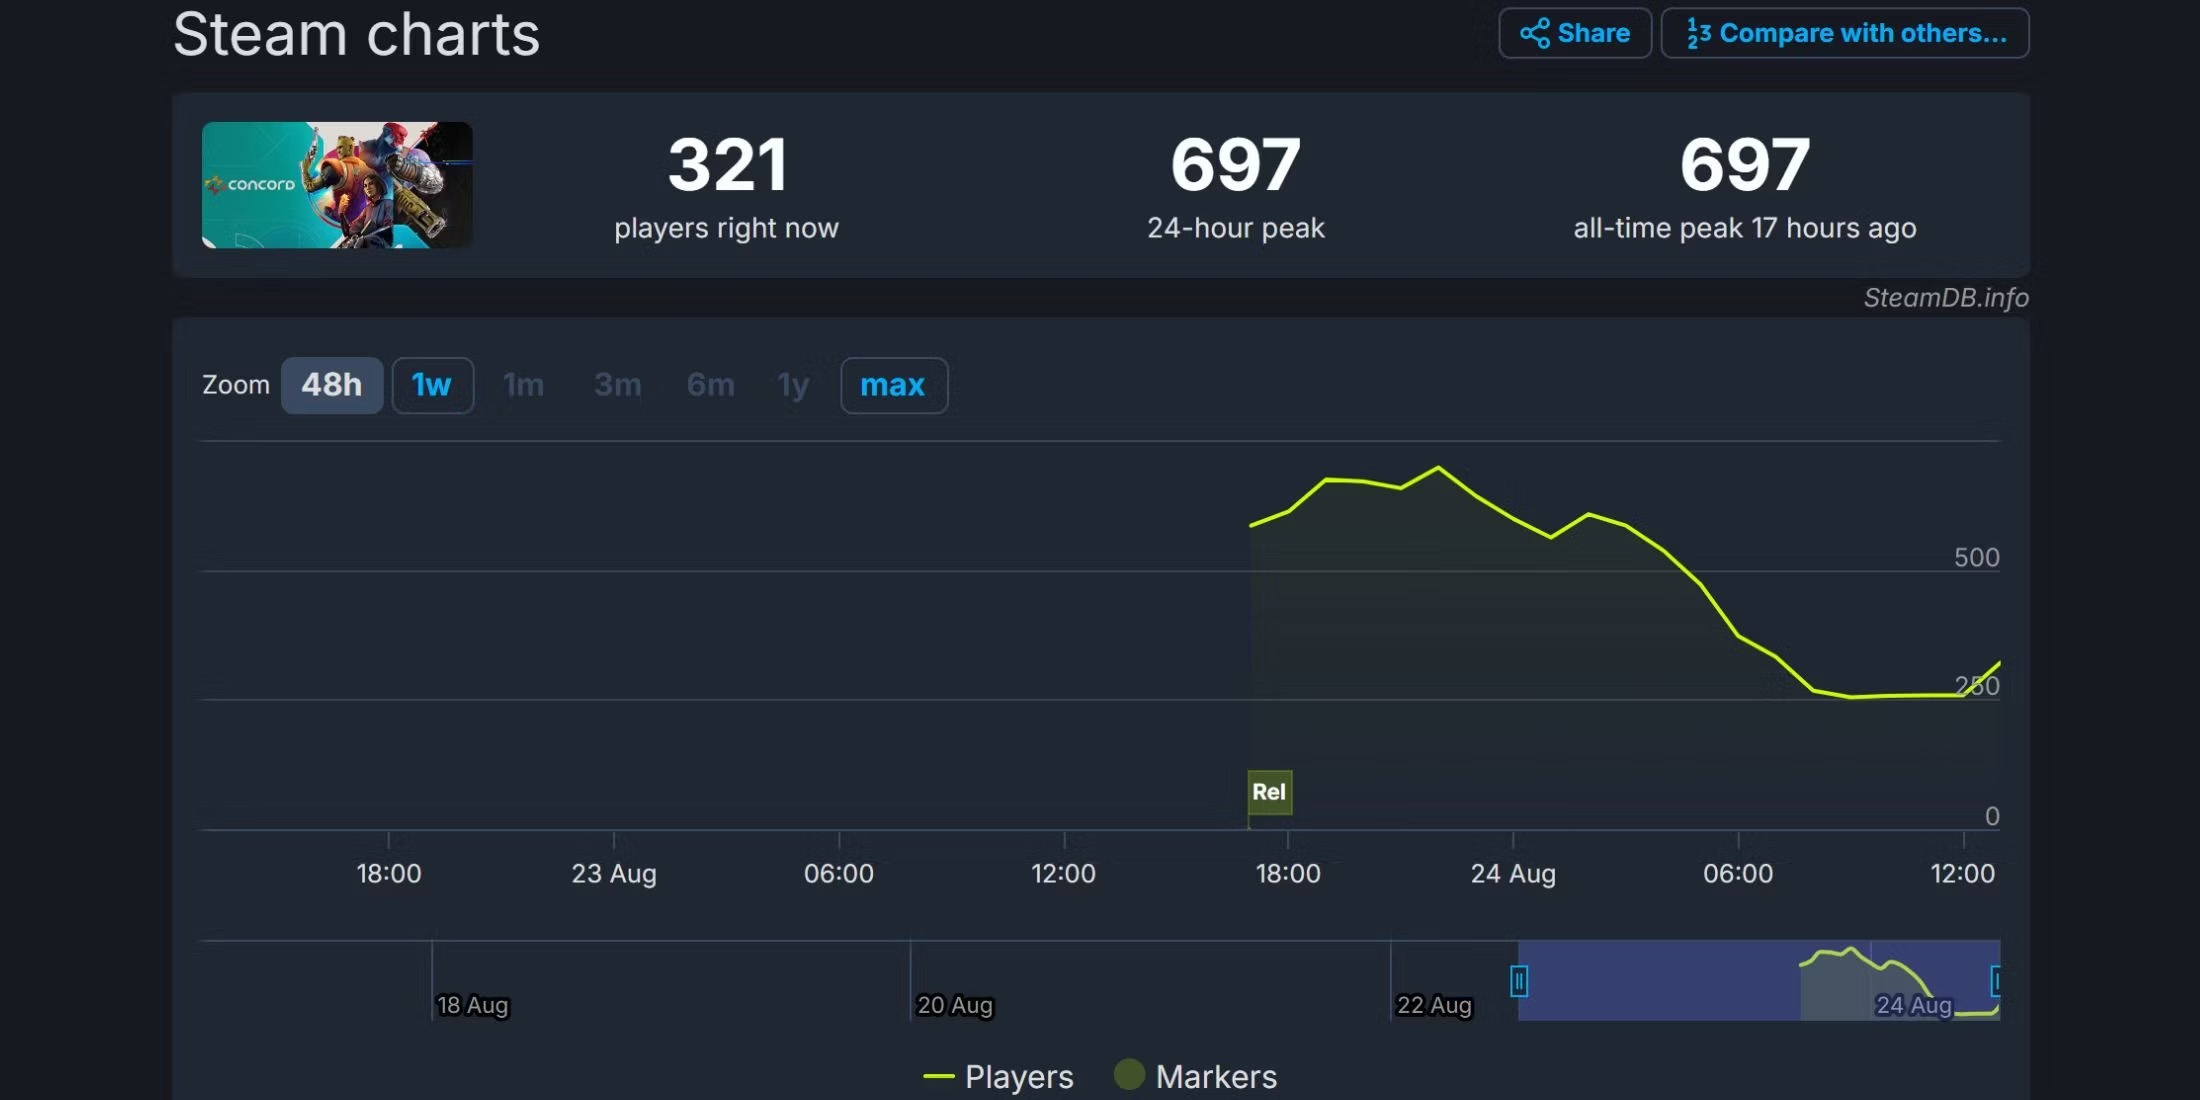Click the highlighted navigator range area
The image size is (2200, 1100).
pyautogui.click(x=1758, y=980)
